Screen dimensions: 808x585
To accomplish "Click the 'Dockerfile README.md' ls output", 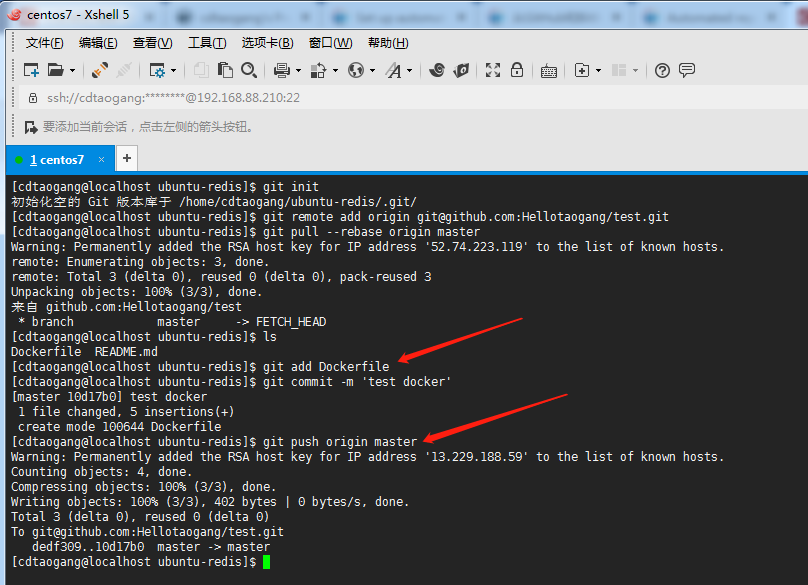I will [85, 352].
